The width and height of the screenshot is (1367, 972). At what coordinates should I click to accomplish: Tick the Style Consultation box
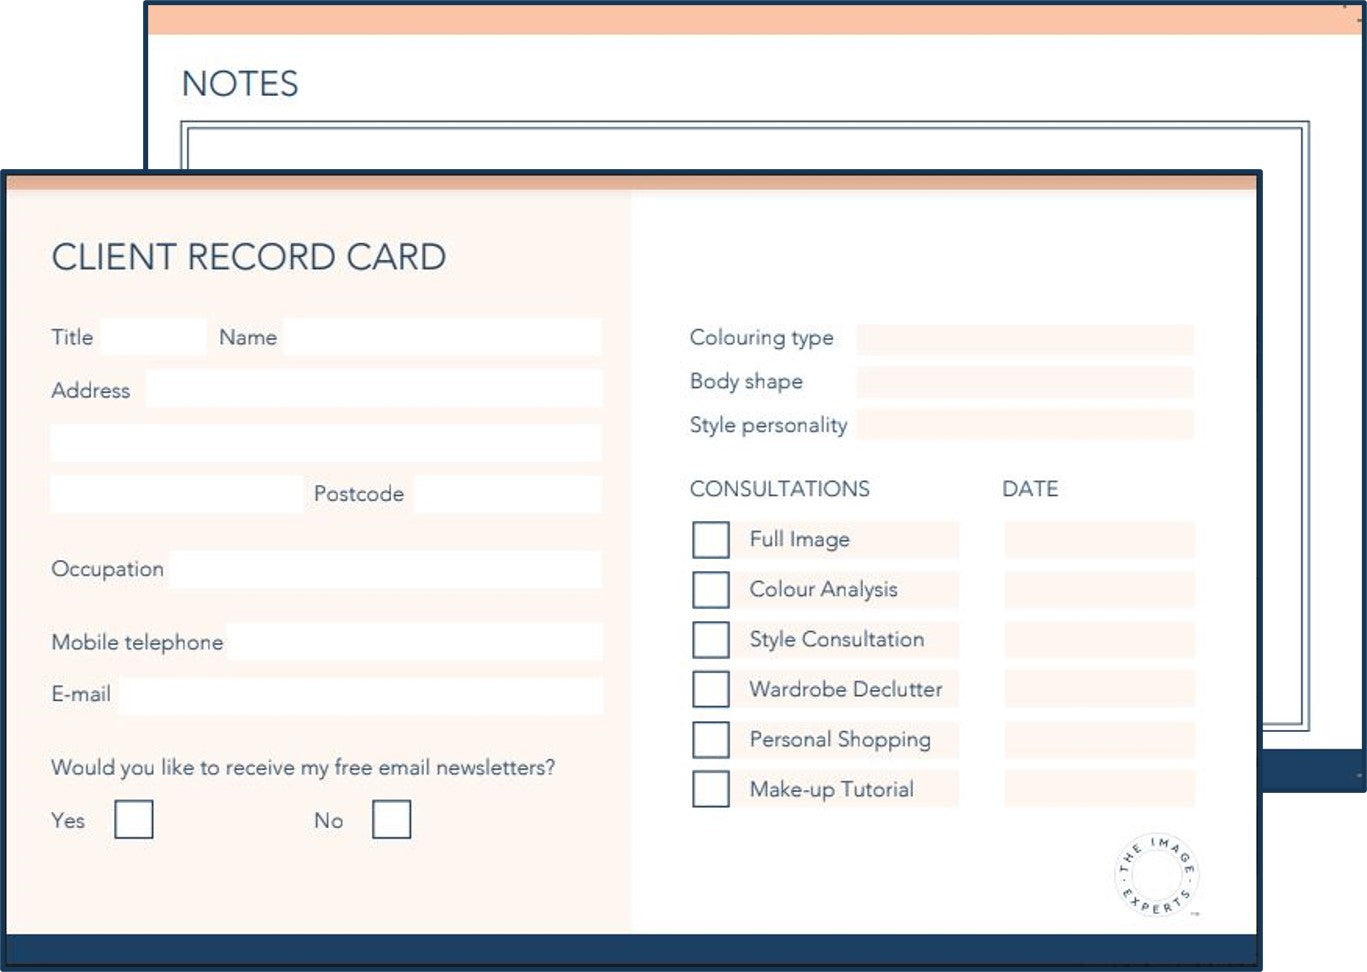(x=710, y=639)
